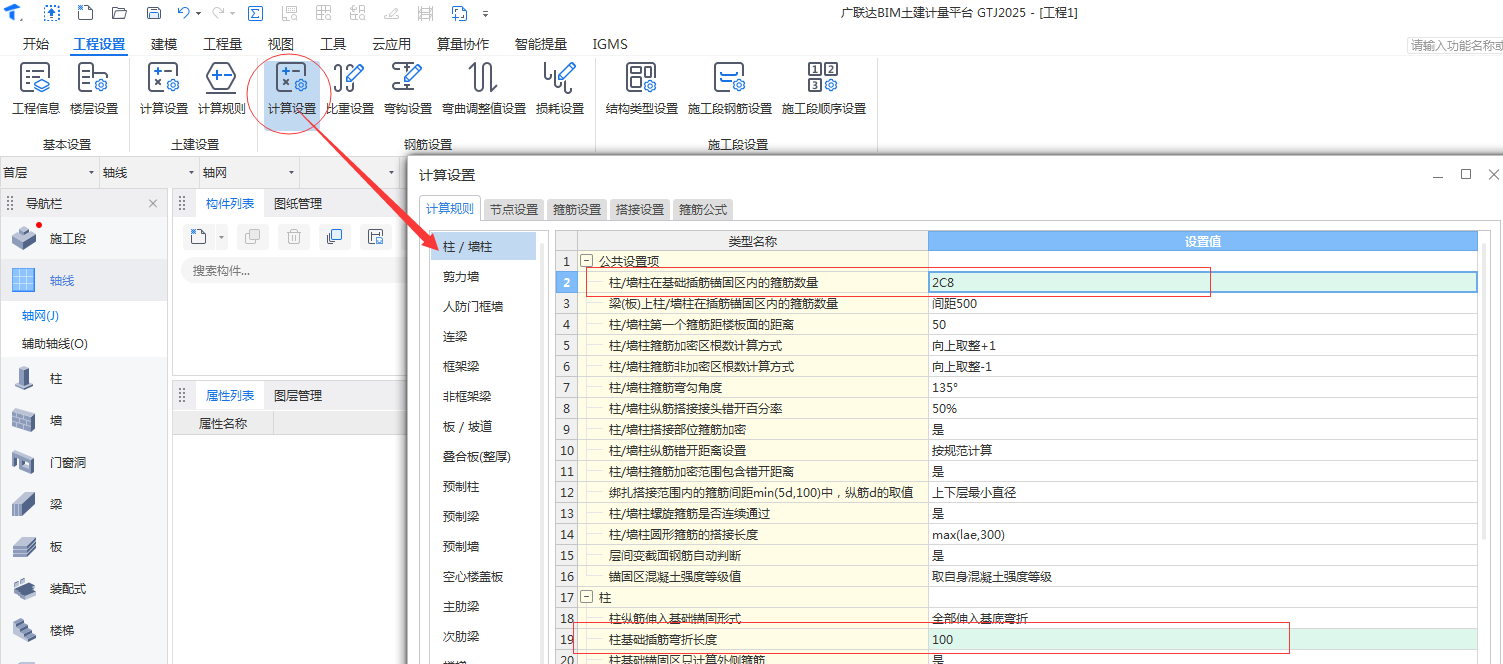This screenshot has width=1503, height=664.
Task: Click the new file icon in quick access toolbar
Action: (x=85, y=13)
